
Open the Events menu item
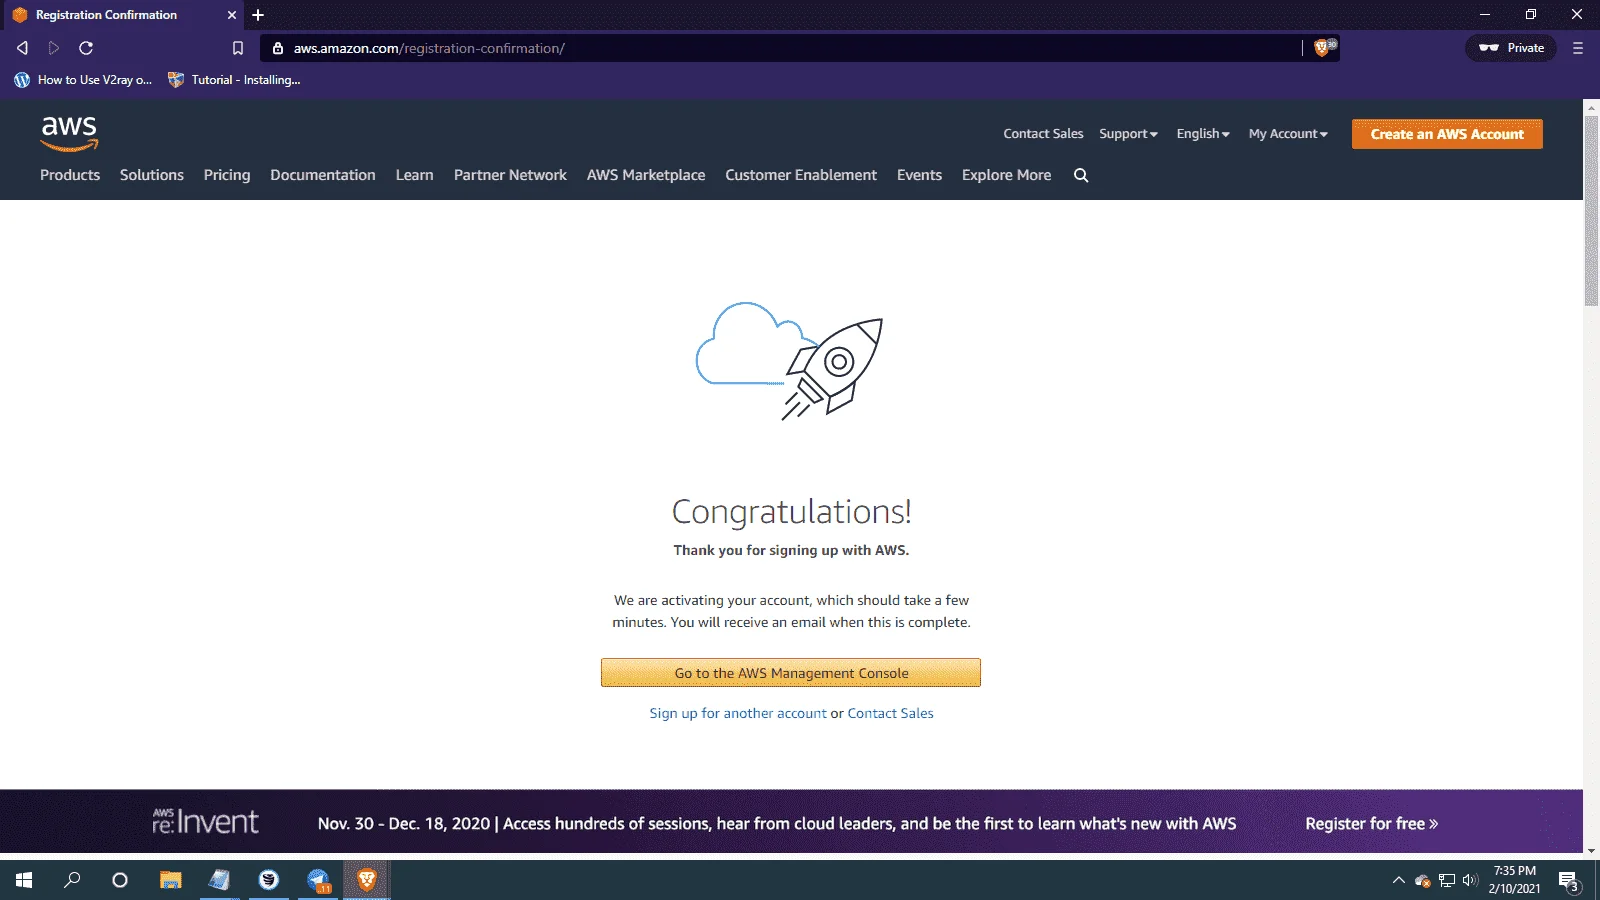pyautogui.click(x=919, y=175)
